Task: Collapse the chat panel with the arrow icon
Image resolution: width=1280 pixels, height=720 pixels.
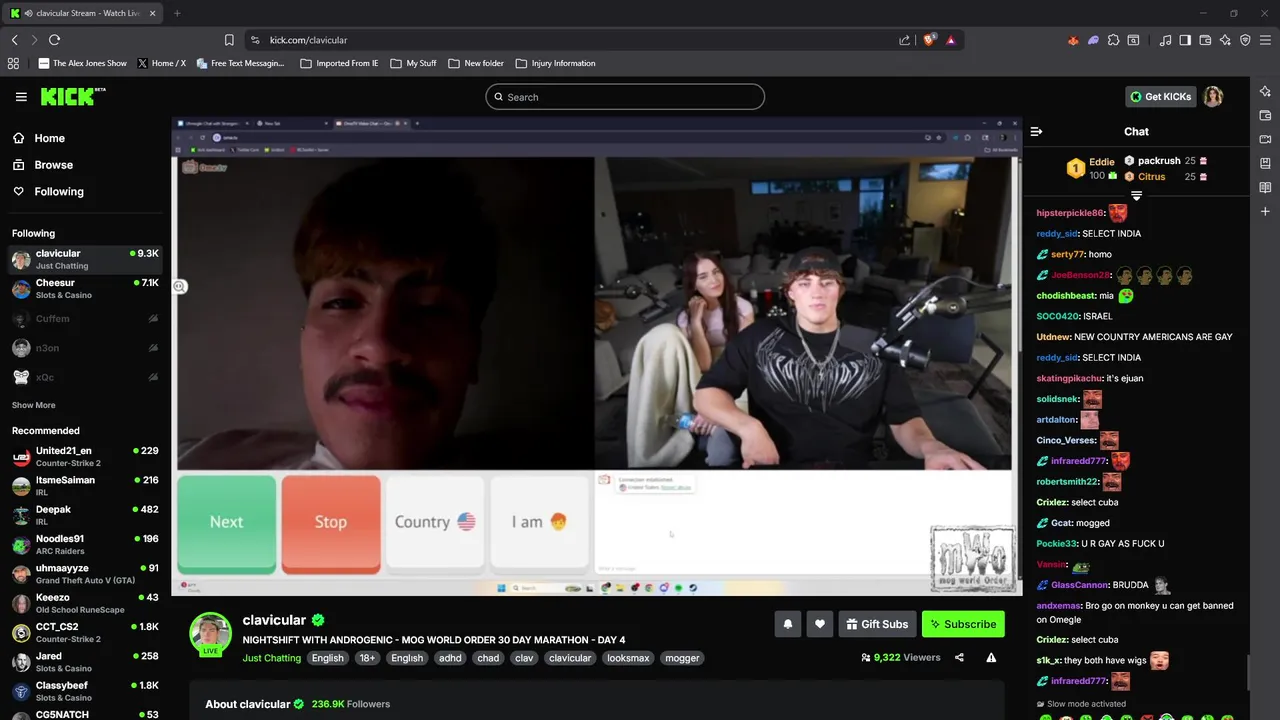Action: (1036, 131)
